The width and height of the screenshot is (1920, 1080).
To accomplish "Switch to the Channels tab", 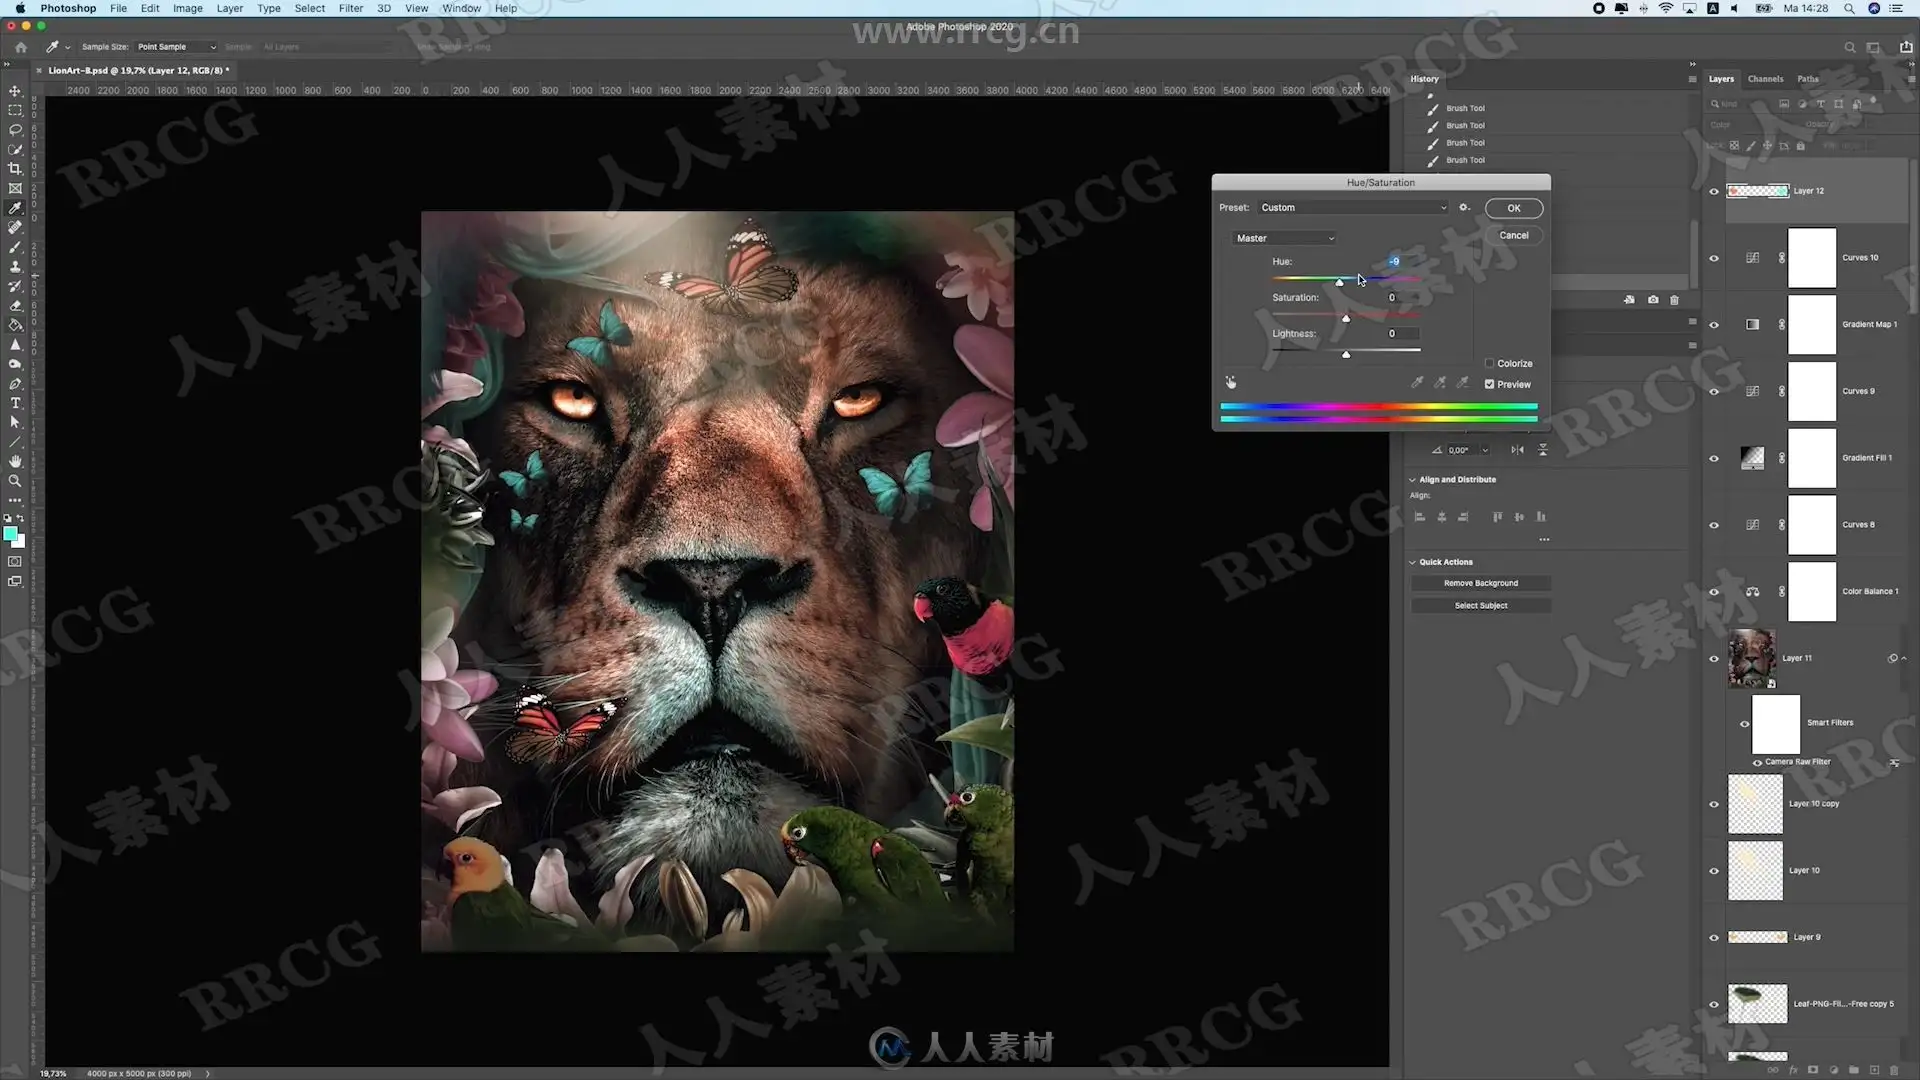I will pos(1765,79).
